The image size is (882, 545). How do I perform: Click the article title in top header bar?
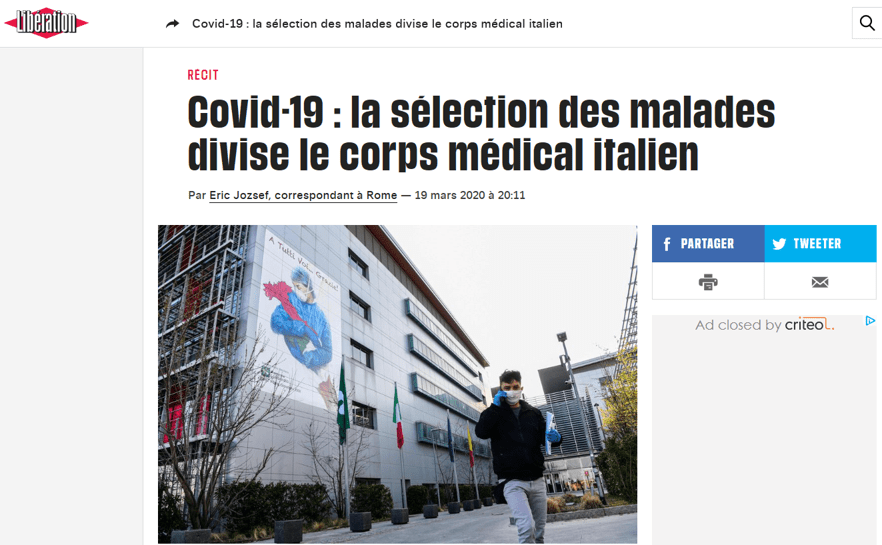(377, 24)
